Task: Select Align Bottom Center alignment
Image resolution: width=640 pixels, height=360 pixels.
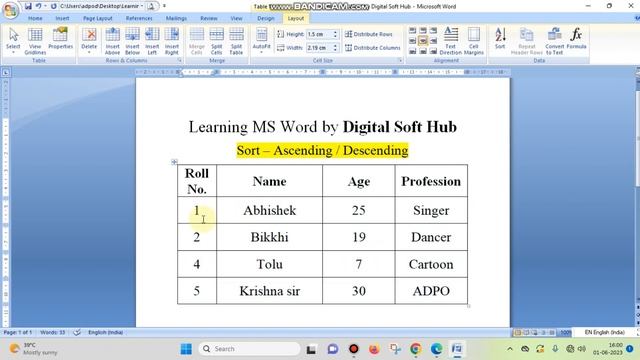Action: [423, 51]
